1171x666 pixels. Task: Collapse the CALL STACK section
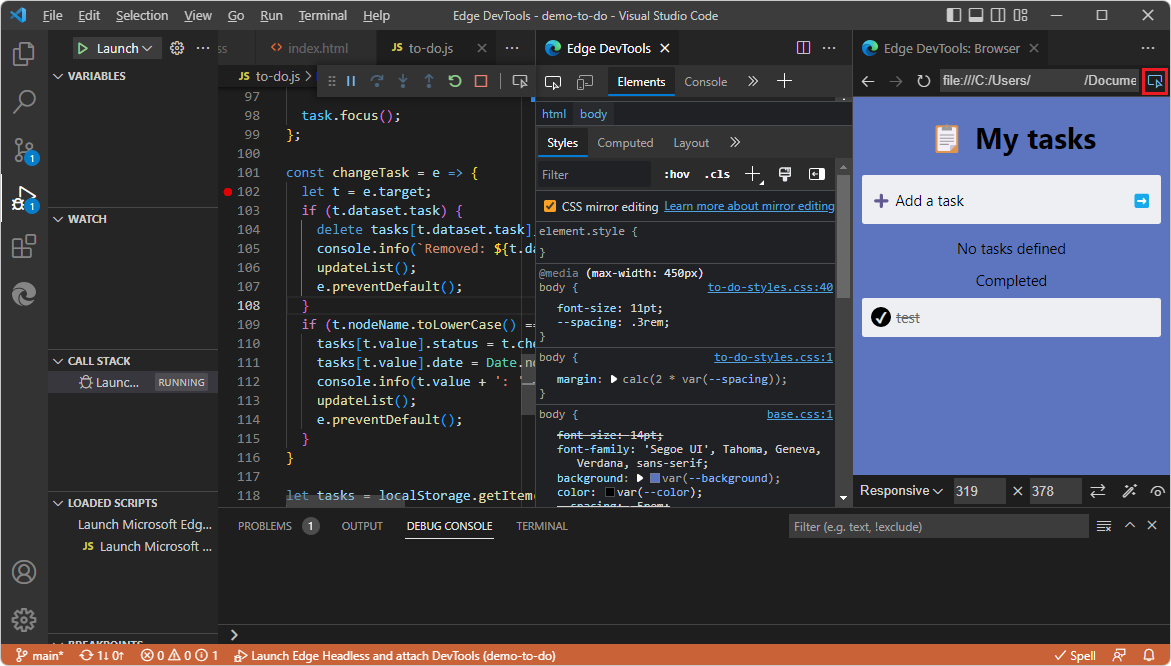coord(60,360)
